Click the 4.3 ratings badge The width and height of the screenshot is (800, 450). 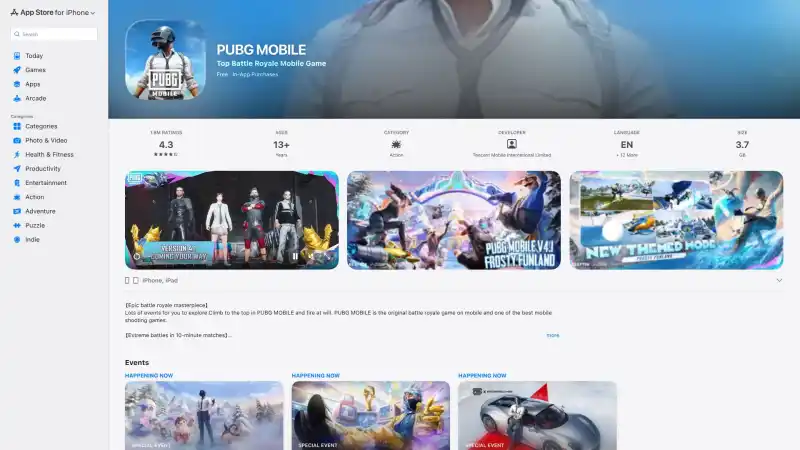click(166, 144)
